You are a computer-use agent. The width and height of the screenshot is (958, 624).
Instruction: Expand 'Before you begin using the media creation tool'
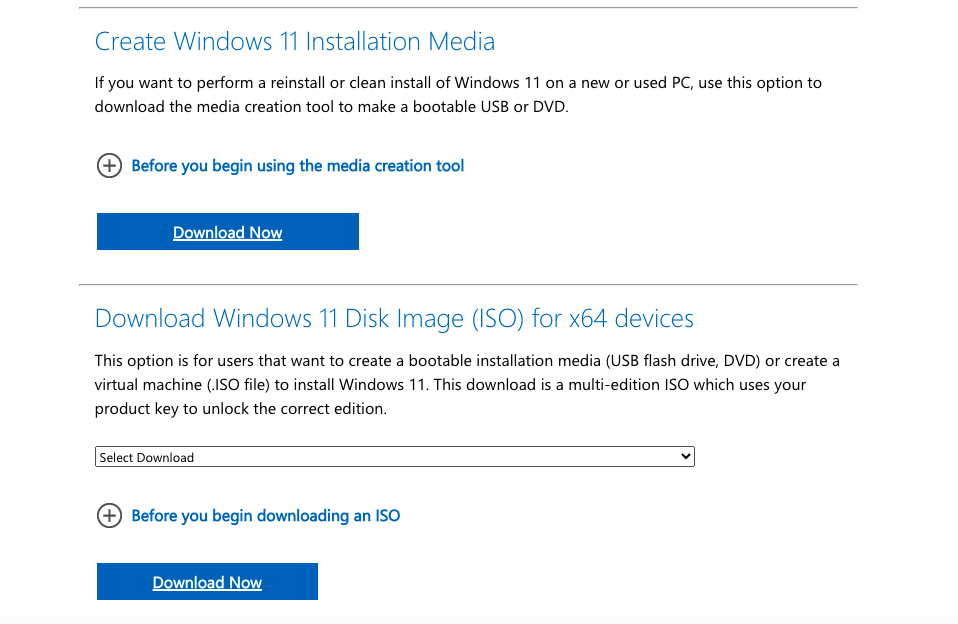[297, 166]
